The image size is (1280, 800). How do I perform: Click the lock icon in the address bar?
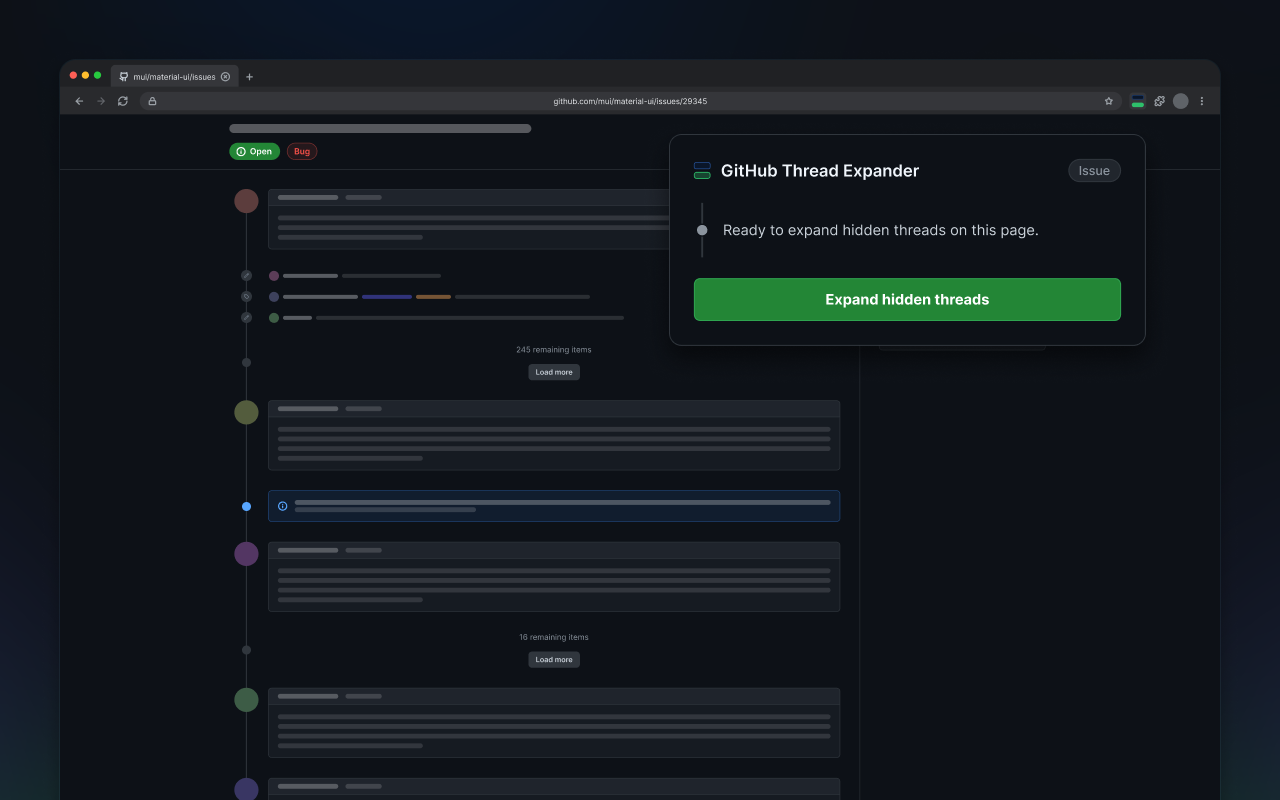coord(152,101)
